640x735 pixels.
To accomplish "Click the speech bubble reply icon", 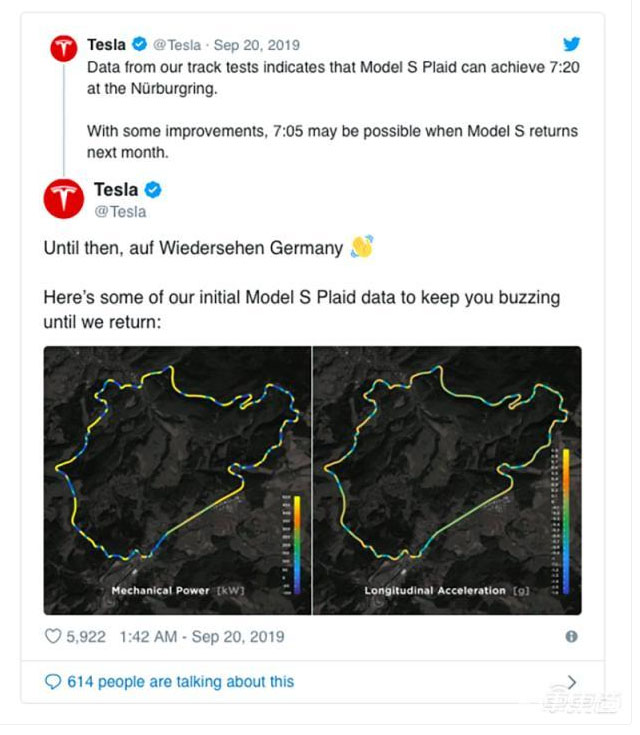I will click(x=53, y=681).
